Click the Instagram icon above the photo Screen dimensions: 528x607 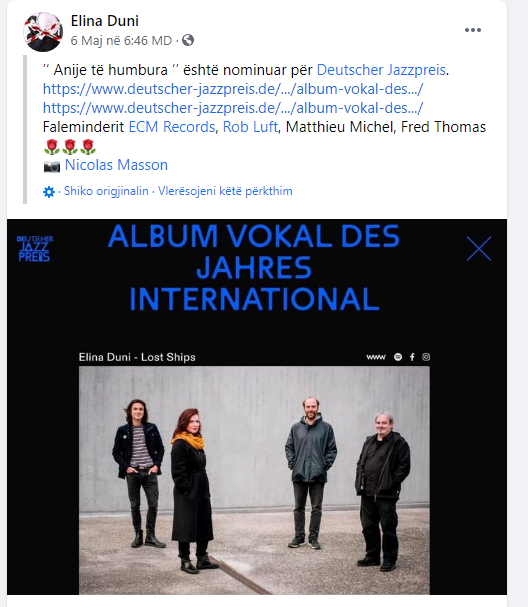tap(426, 357)
